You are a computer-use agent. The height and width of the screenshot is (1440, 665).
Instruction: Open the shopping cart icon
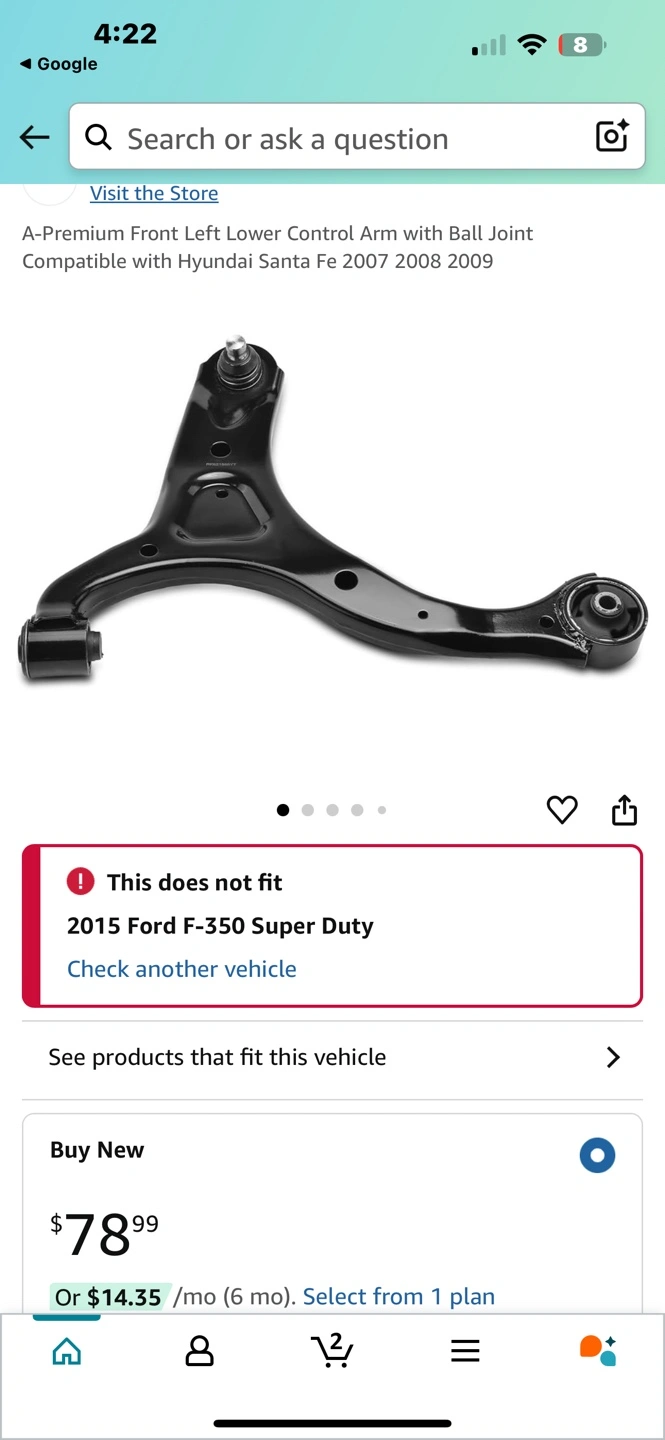coord(332,1350)
